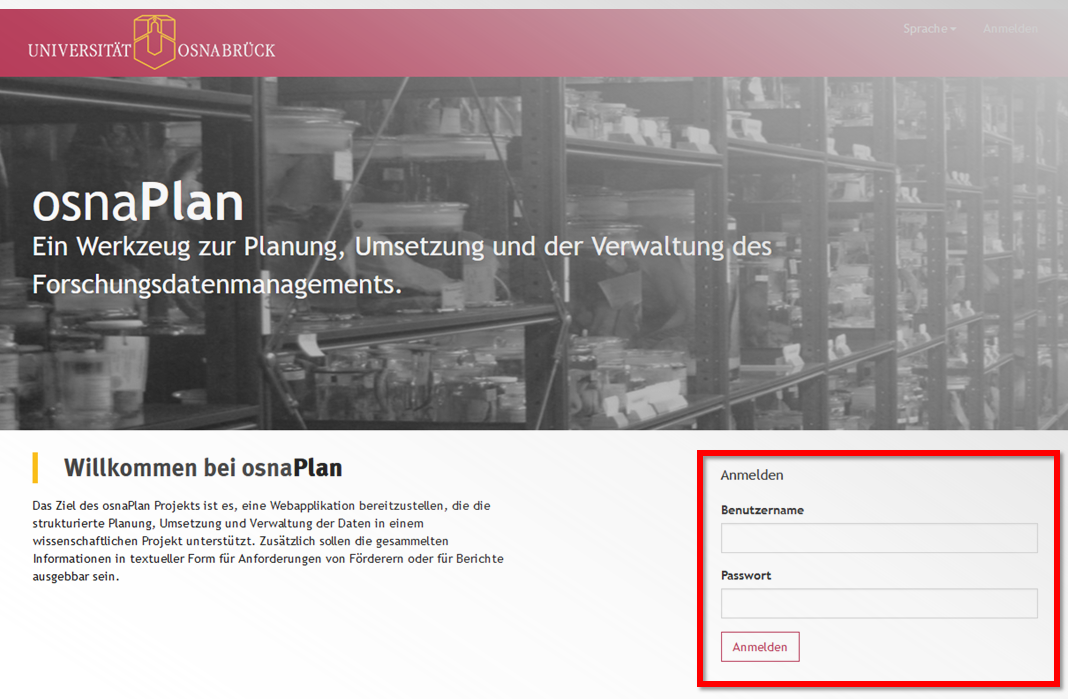Click the Benutzername field label
The width and height of the screenshot is (1068, 699).
762,510
